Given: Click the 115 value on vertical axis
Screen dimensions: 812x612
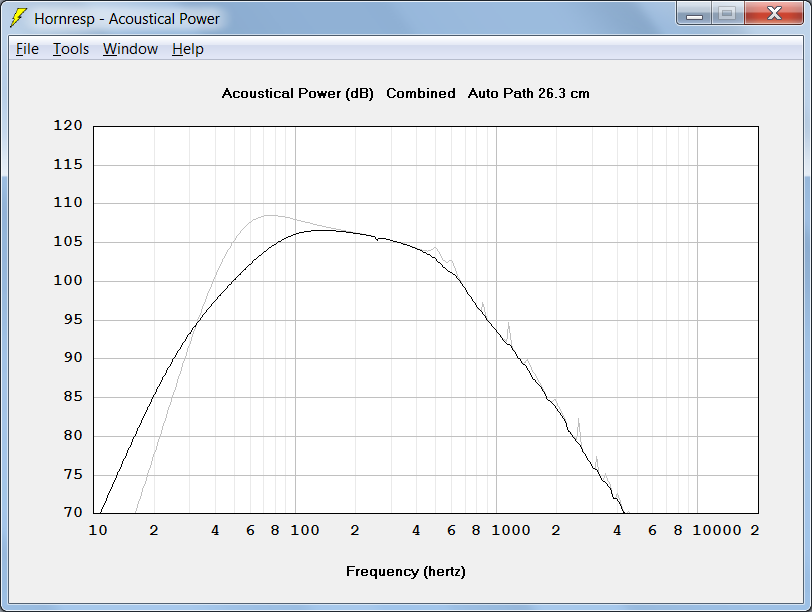Looking at the screenshot, I should tap(68, 164).
